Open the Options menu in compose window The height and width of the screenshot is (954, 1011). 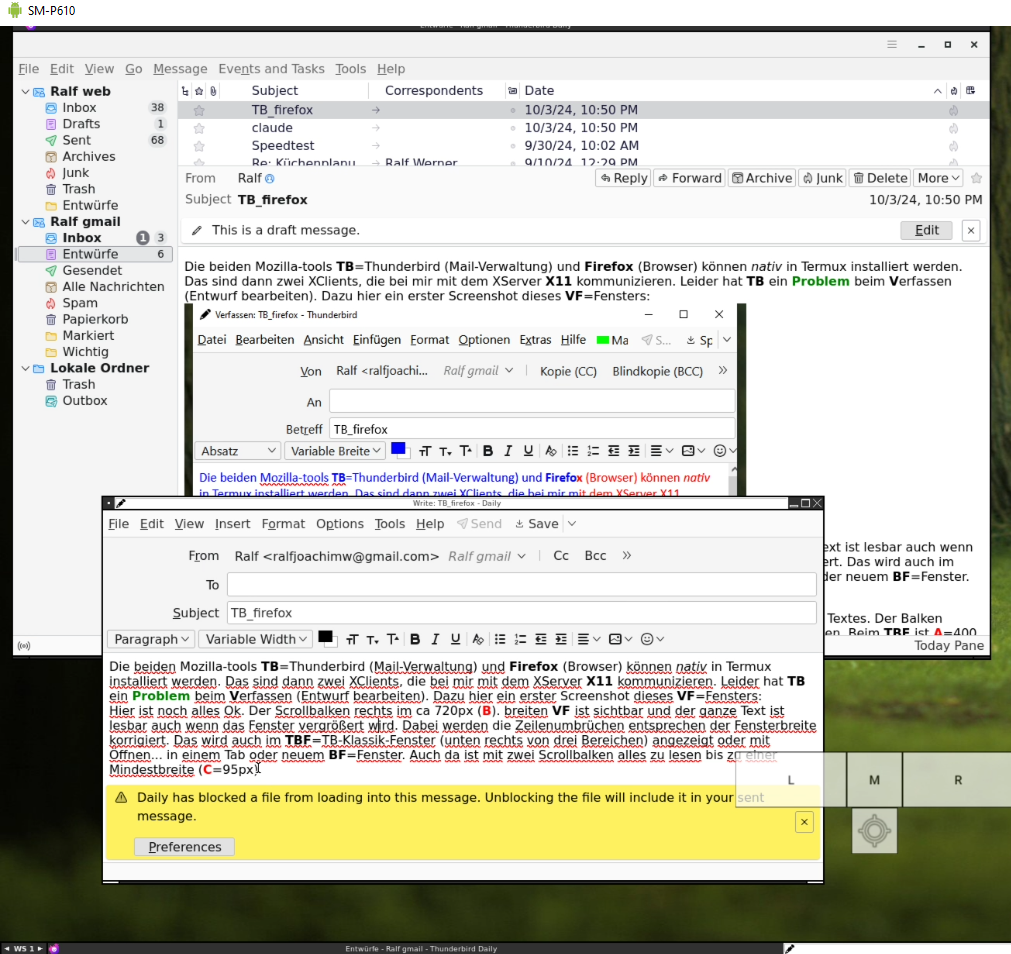coord(340,524)
